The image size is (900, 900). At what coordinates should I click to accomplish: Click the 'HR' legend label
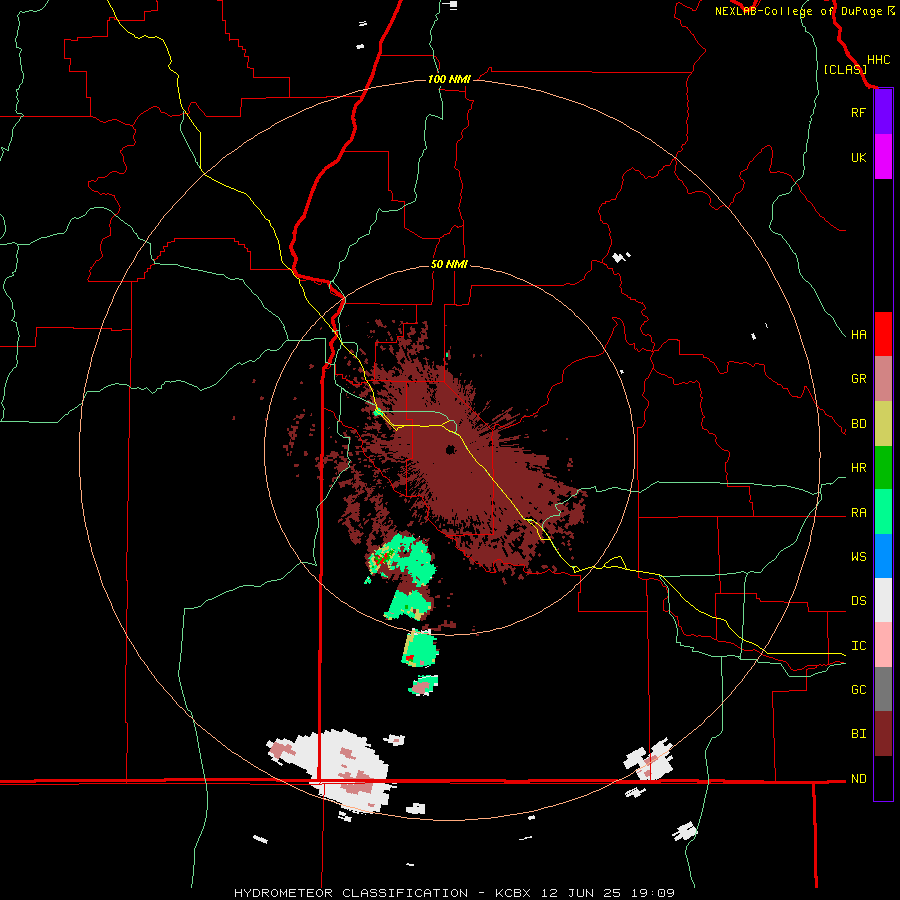pos(858,468)
